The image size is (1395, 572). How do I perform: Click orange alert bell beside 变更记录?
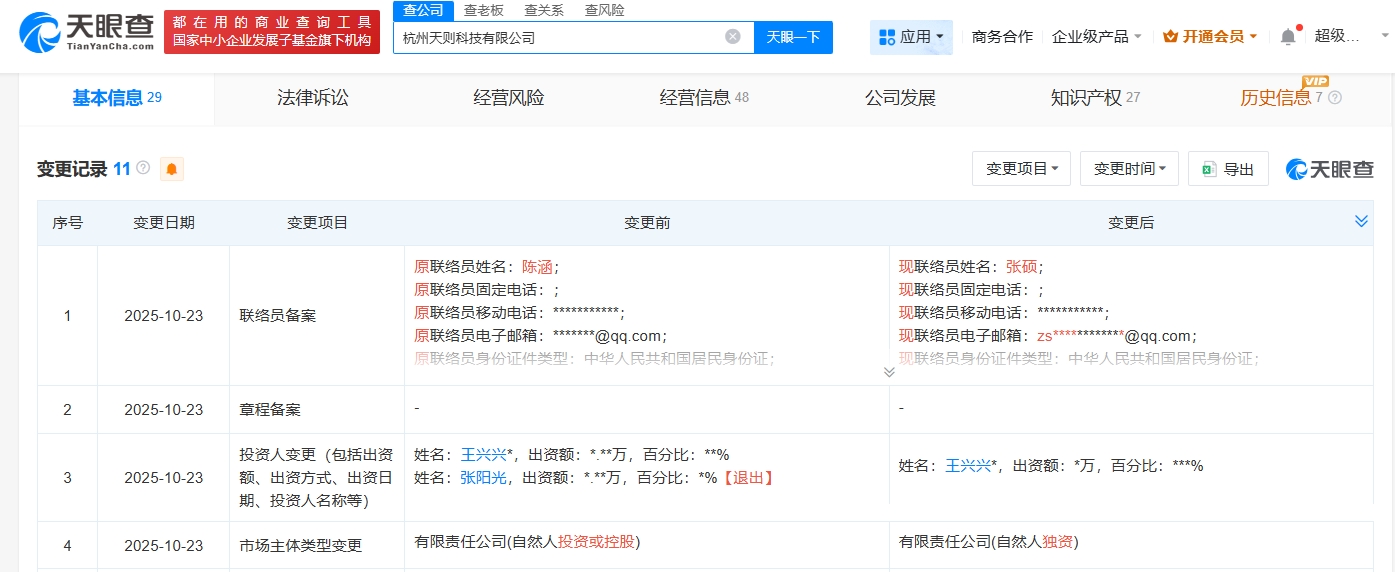pos(172,169)
